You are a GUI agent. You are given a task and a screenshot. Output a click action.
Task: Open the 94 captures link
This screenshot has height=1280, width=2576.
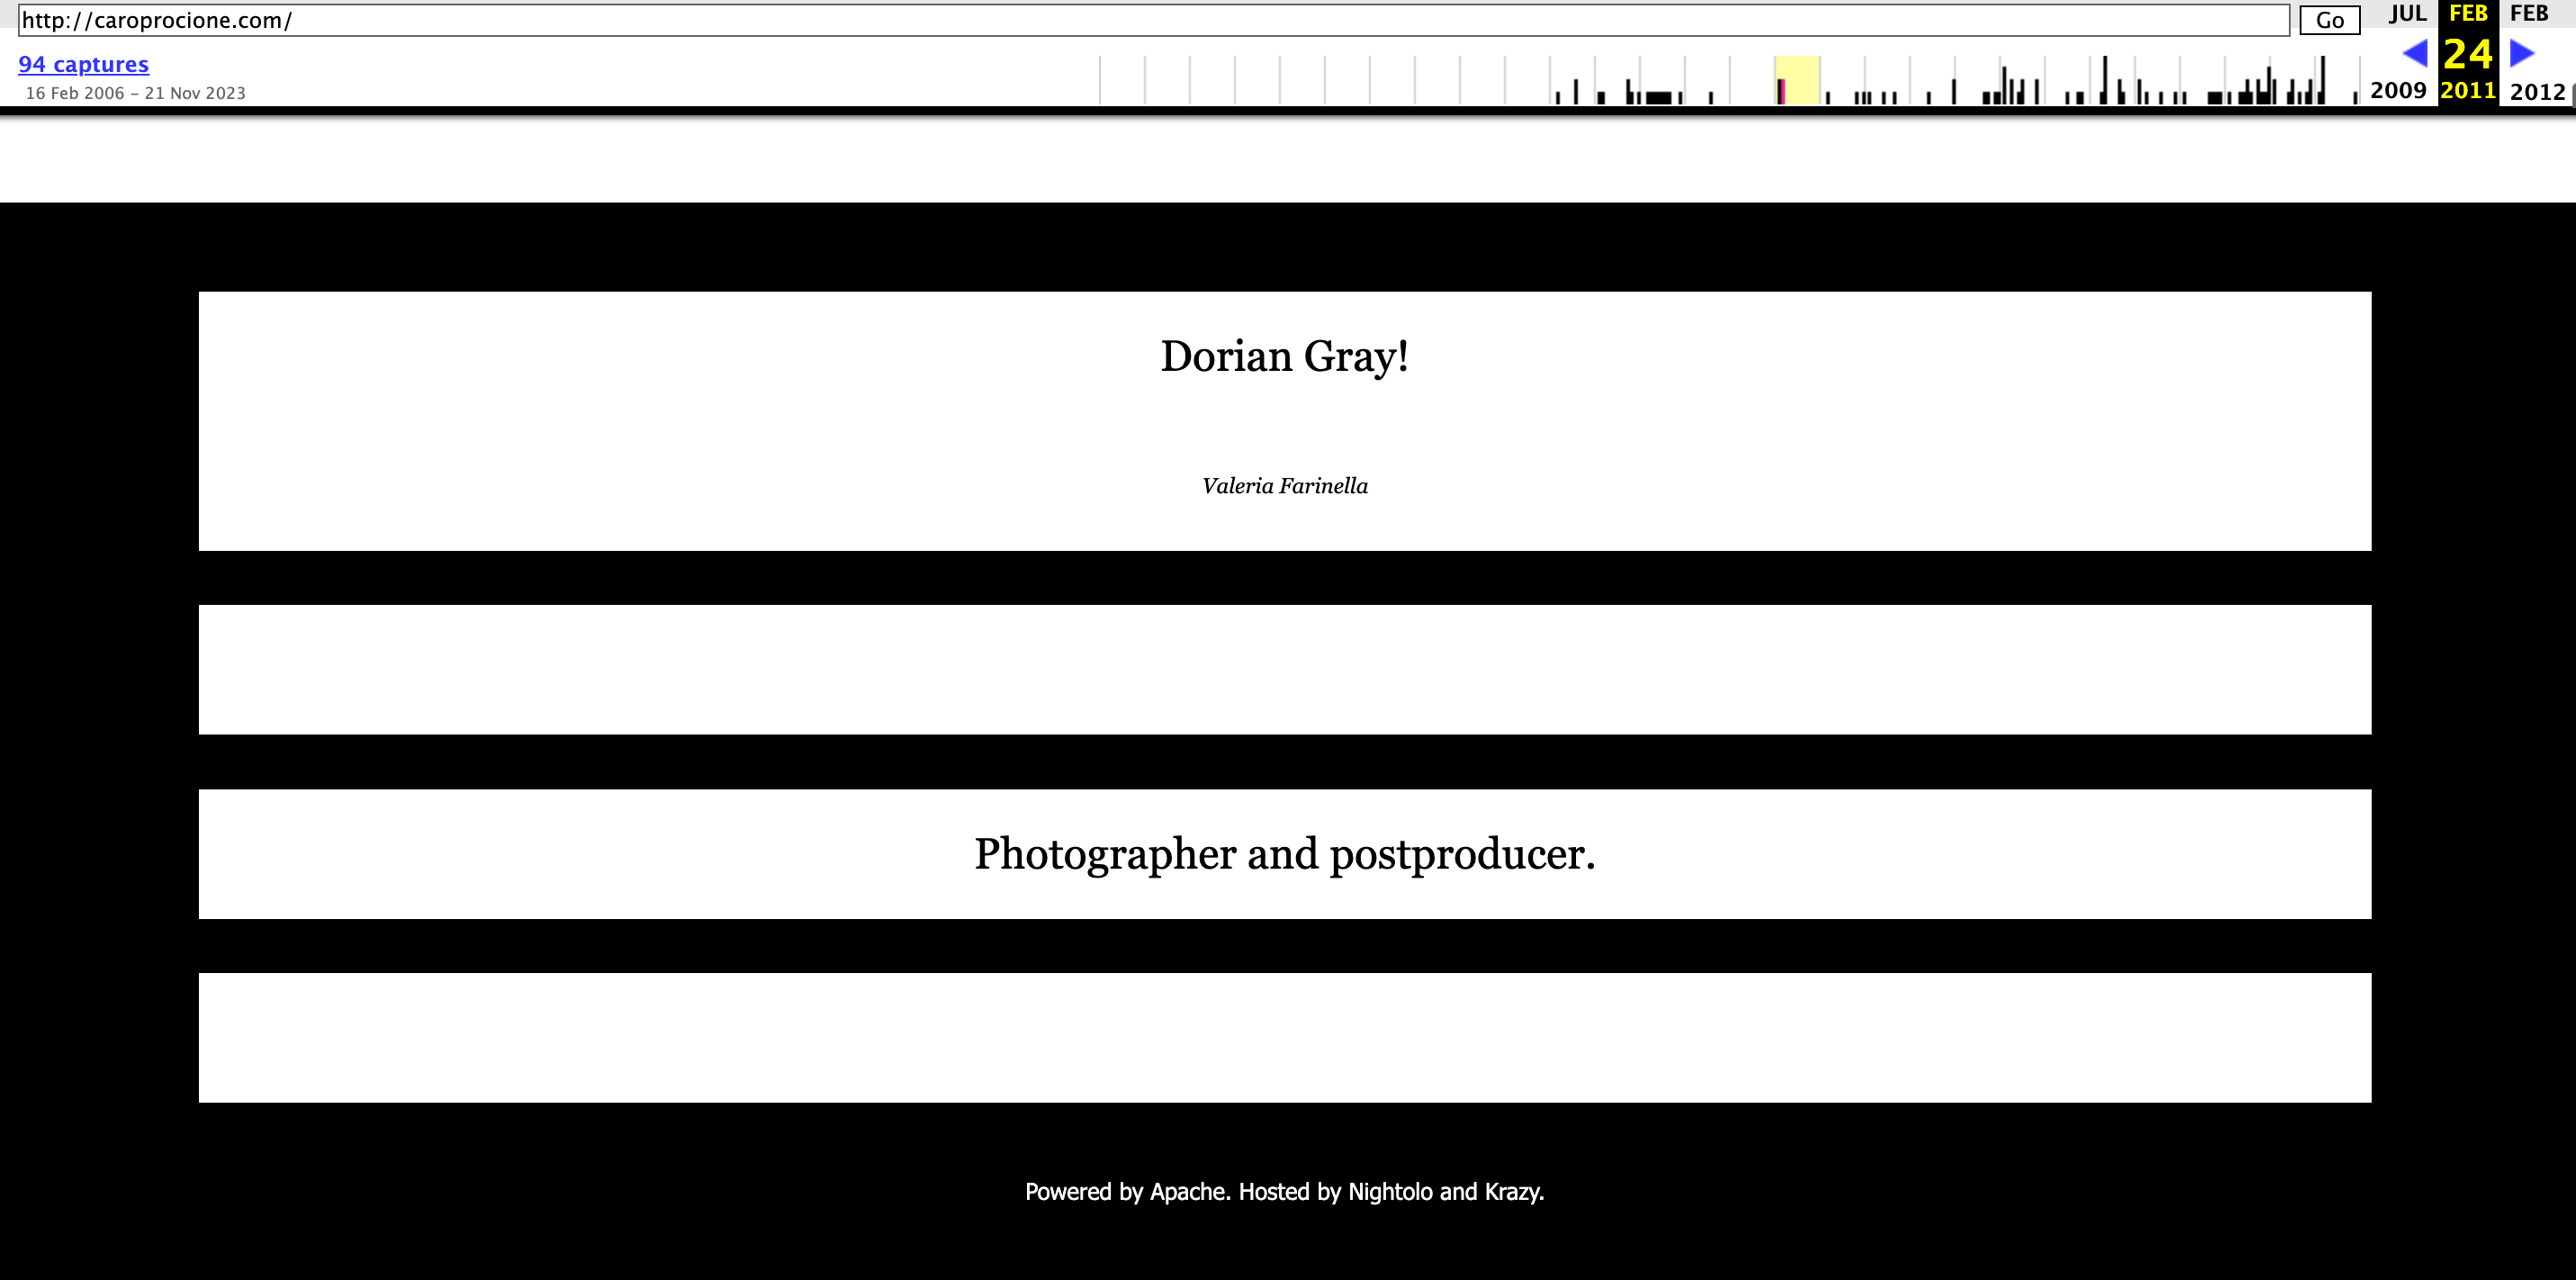(83, 64)
